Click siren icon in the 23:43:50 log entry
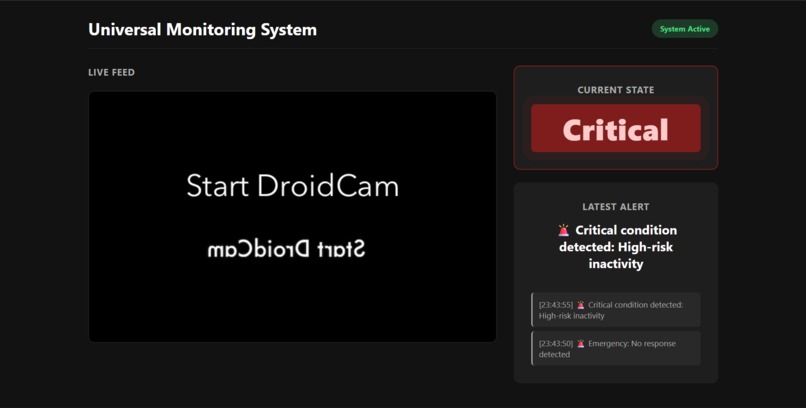The height and width of the screenshot is (408, 806). pyautogui.click(x=581, y=344)
